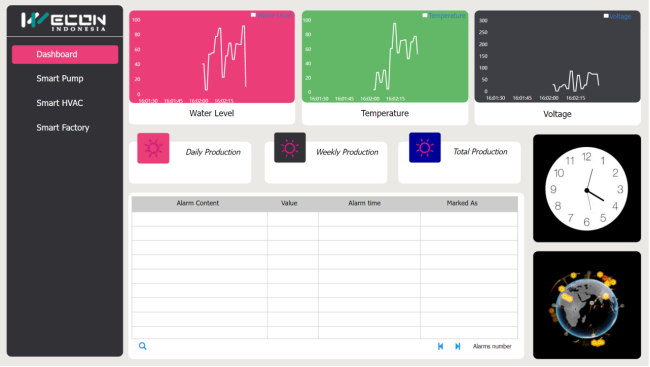Toggle the Water Level legend box

(x=253, y=15)
